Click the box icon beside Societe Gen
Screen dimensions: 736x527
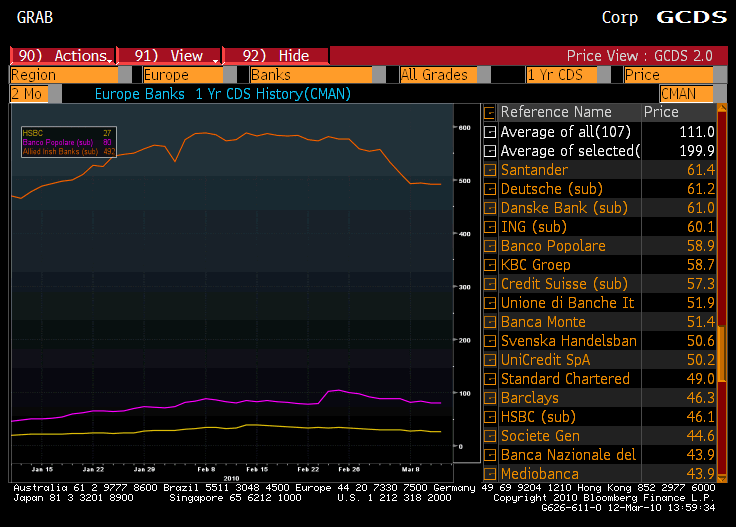pos(490,436)
